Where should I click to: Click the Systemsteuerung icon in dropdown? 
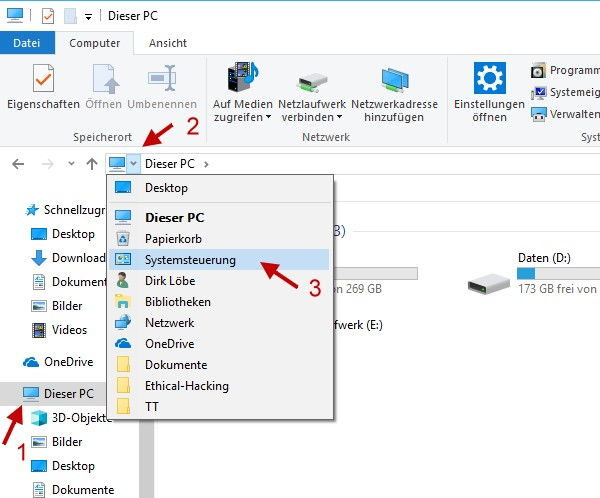click(123, 260)
